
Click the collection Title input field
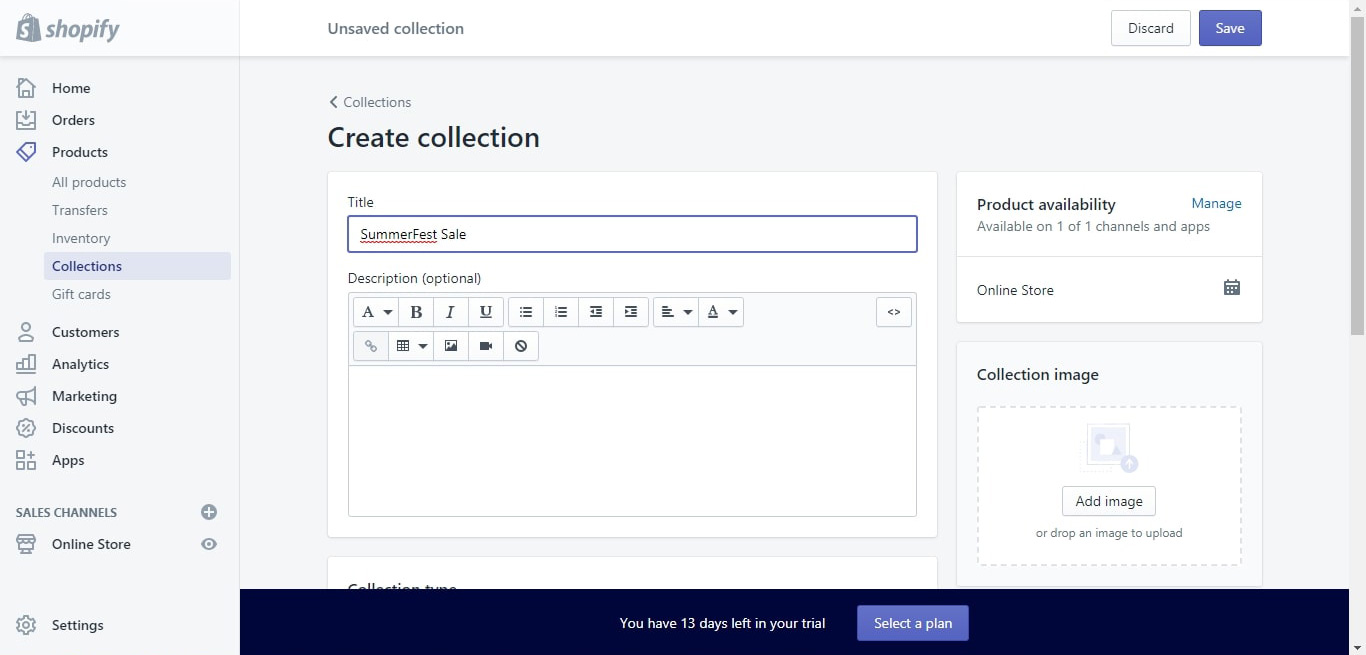click(x=632, y=234)
